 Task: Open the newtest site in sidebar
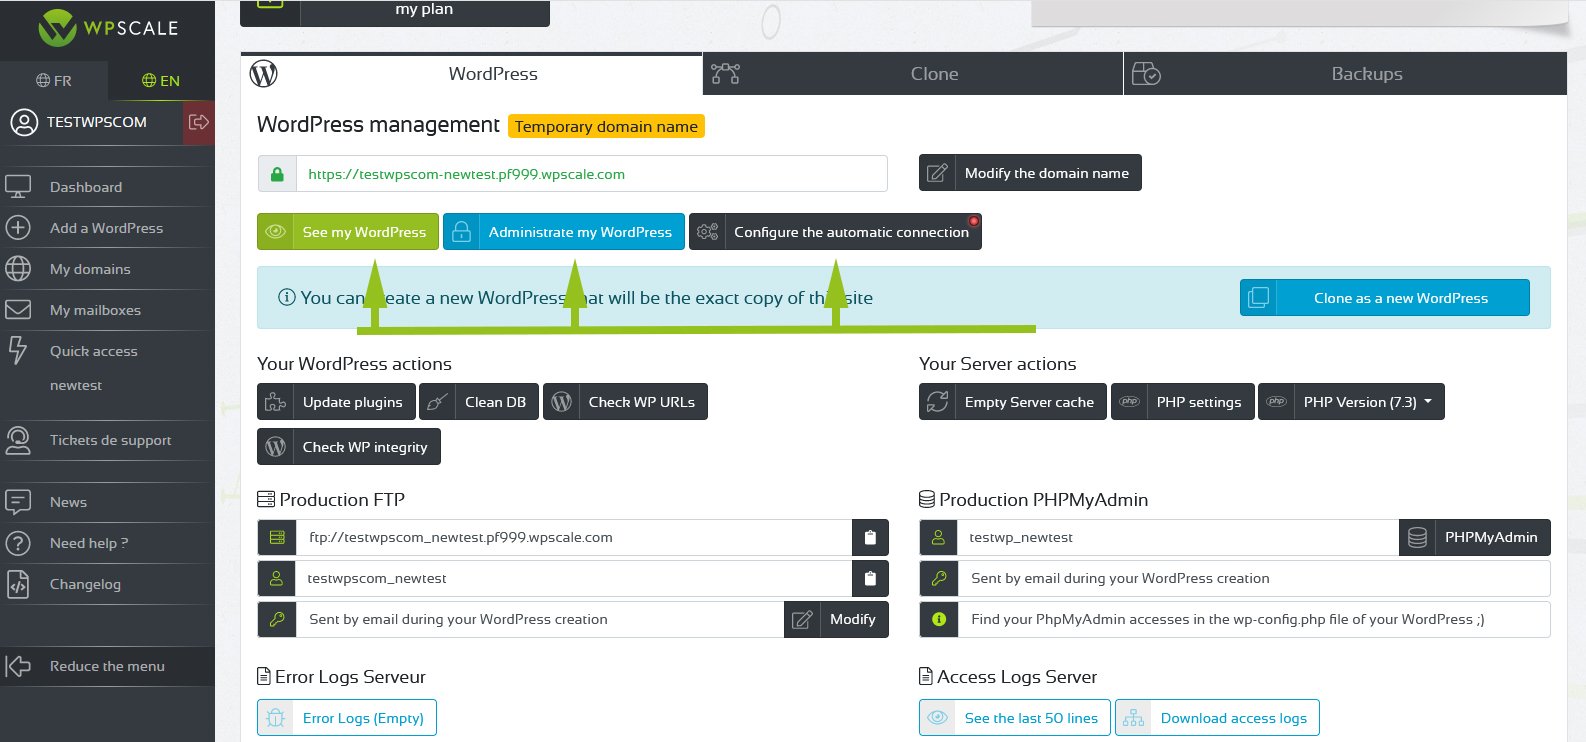pyautogui.click(x=76, y=385)
